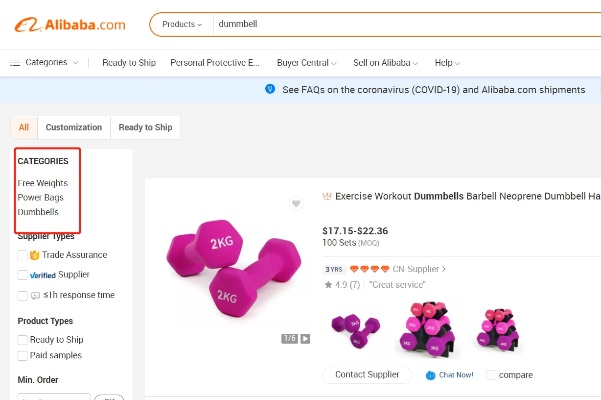Click the Verified supplier badge

(42, 275)
